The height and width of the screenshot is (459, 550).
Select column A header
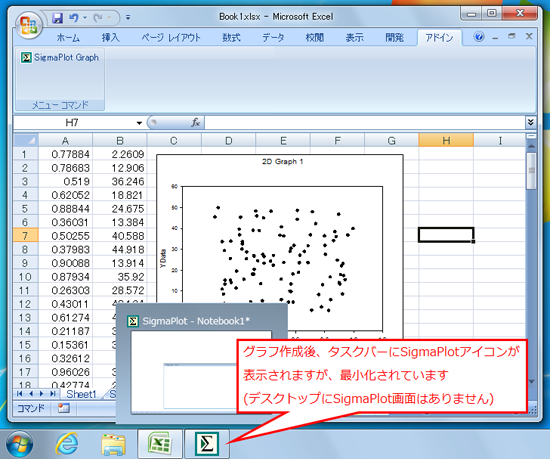click(65, 141)
